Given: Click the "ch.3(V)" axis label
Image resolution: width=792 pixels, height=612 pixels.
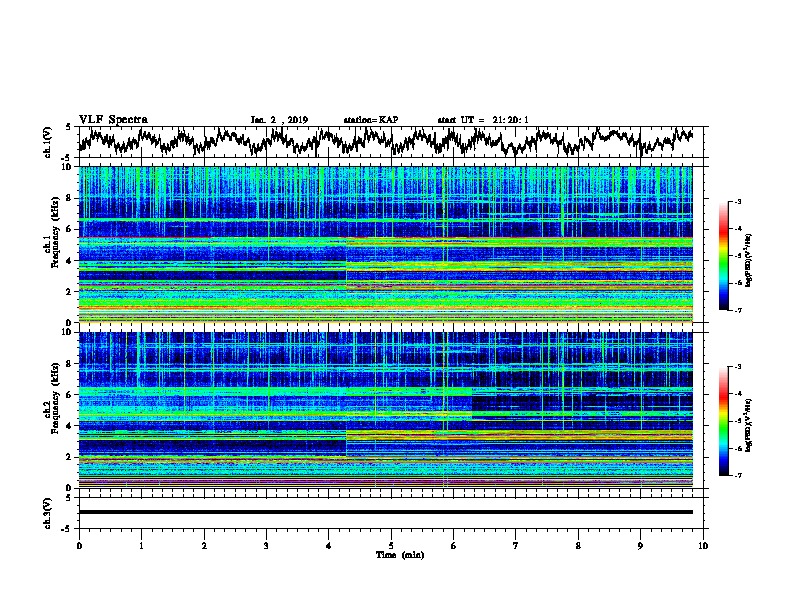Looking at the screenshot, I should 48,513.
